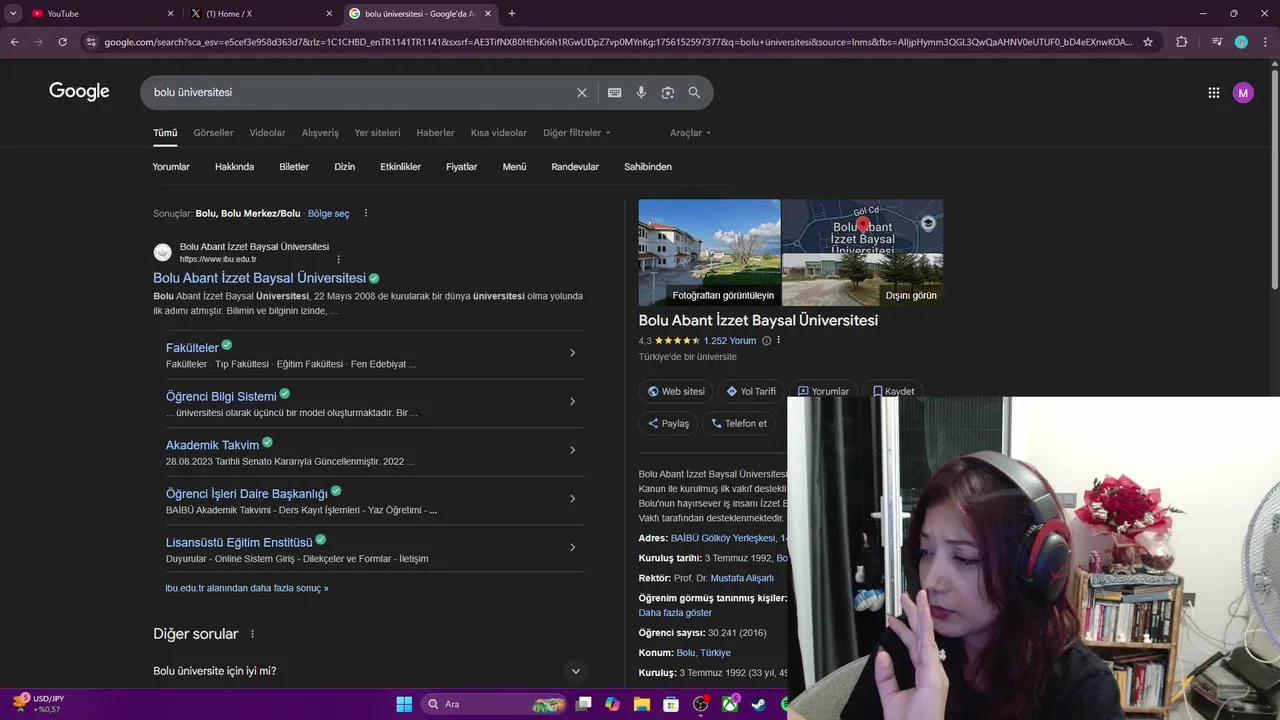This screenshot has height=720, width=1280.
Task: Reload the page
Action: [62, 42]
